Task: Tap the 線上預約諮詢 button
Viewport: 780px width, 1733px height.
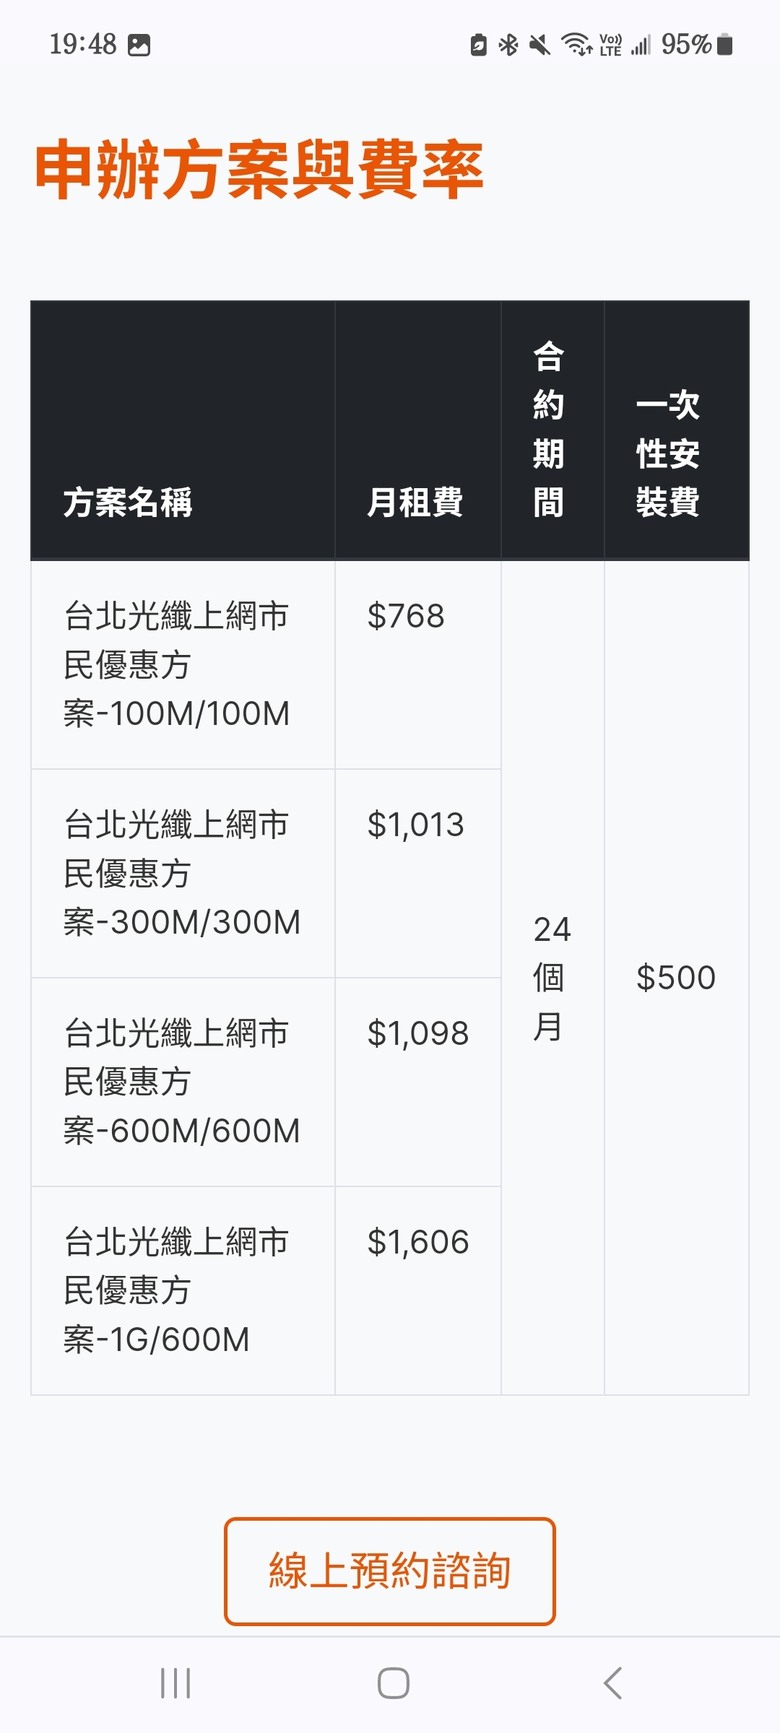Action: 390,1571
